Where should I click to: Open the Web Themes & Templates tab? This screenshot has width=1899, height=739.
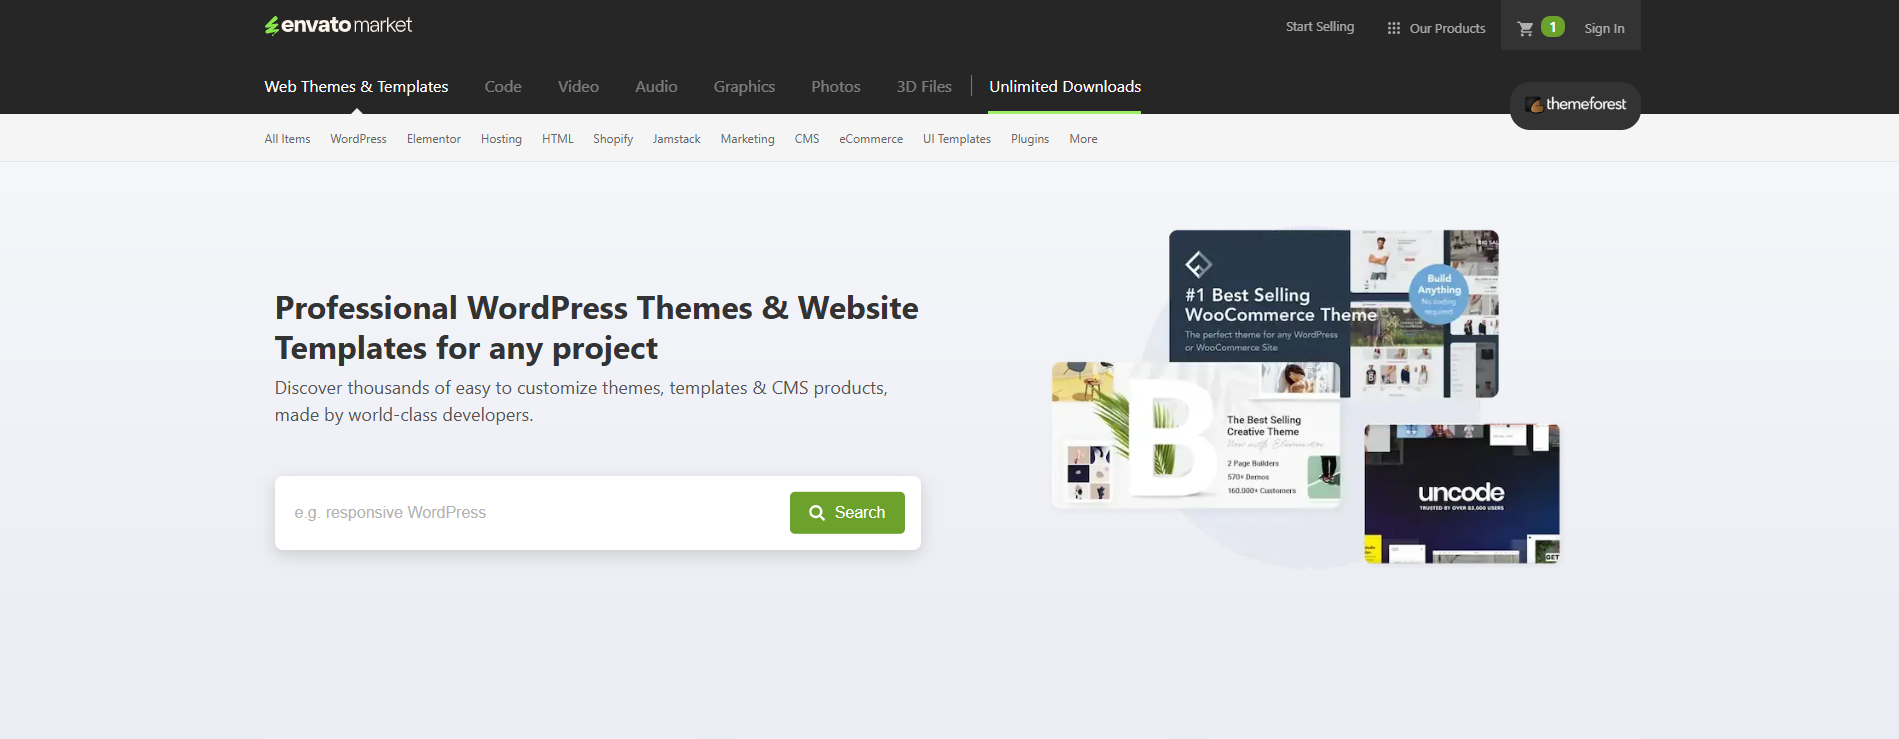pos(356,87)
